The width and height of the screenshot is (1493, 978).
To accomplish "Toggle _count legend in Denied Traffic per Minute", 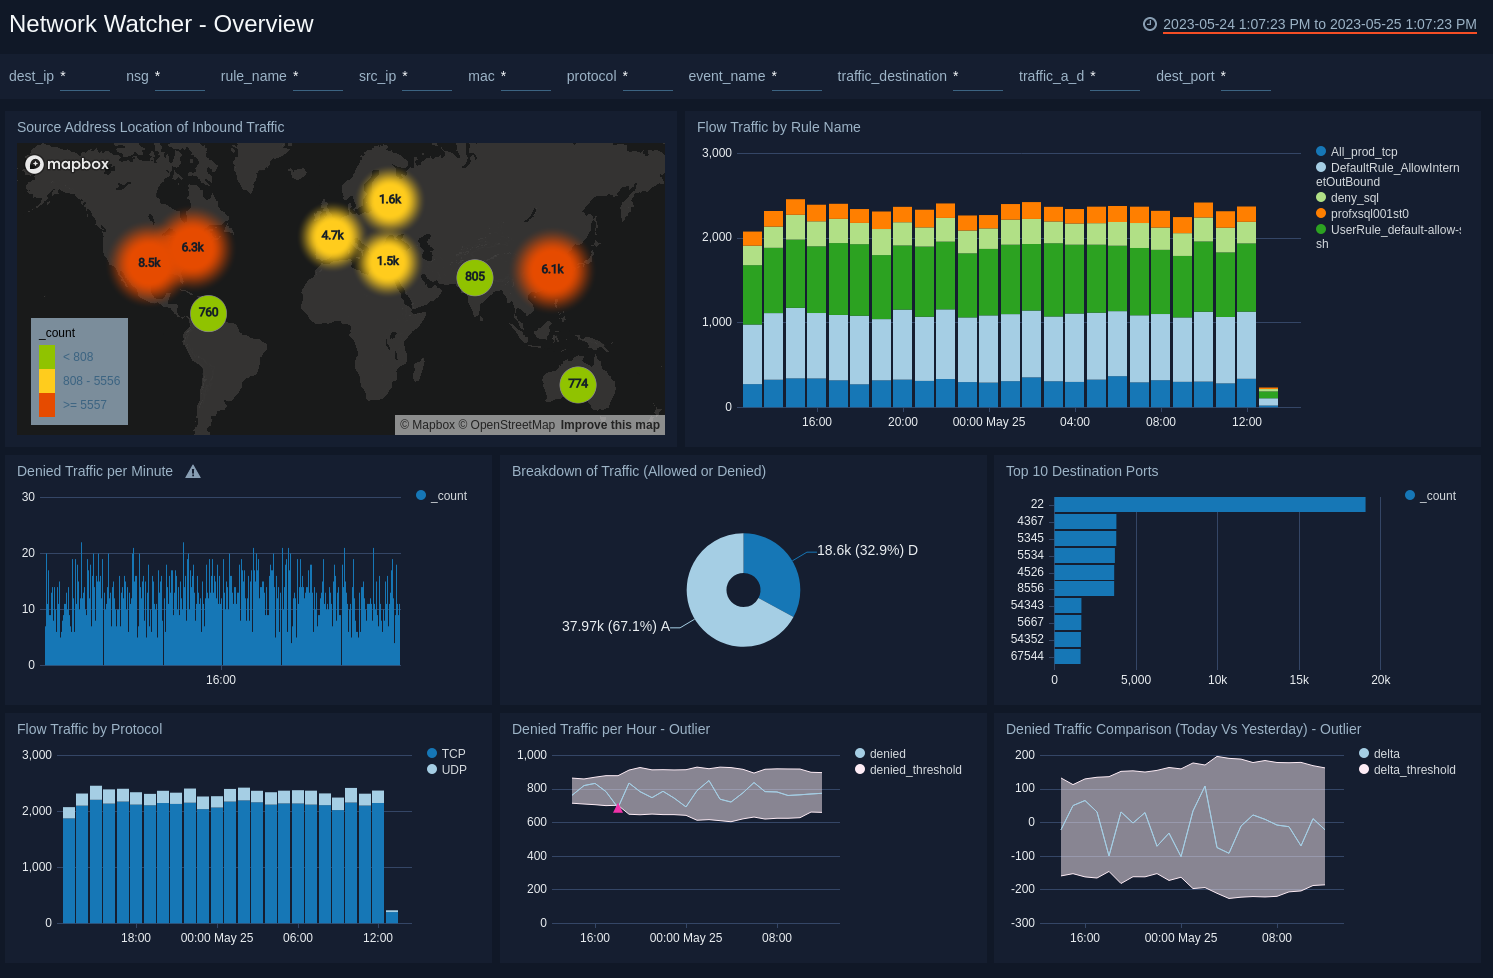I will [x=441, y=496].
